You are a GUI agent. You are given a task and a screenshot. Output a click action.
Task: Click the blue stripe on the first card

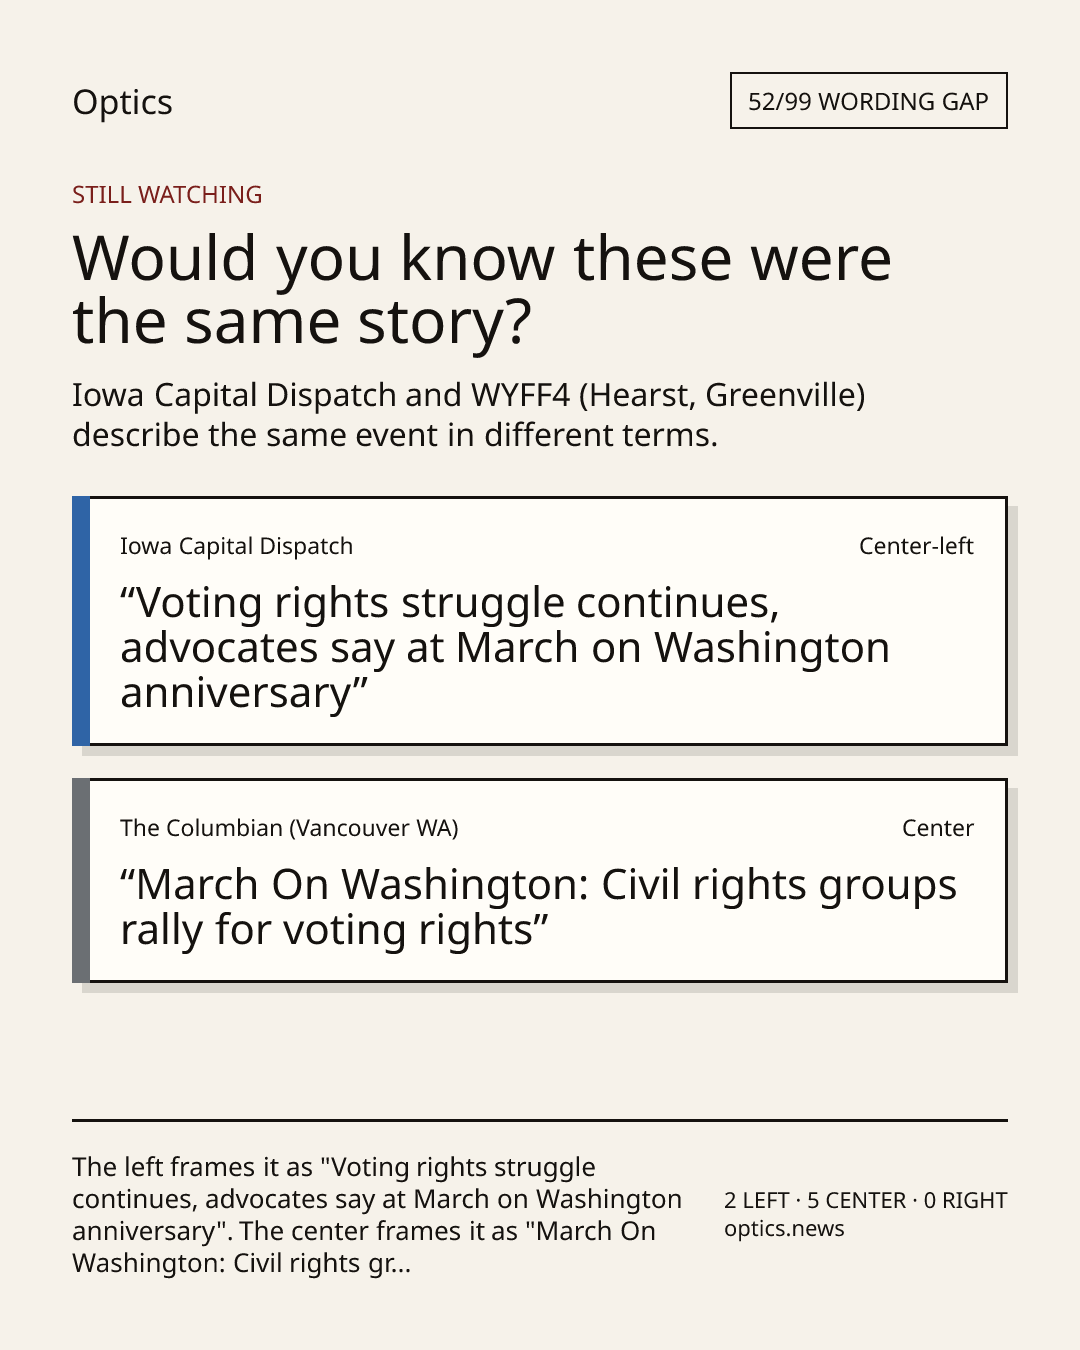click(81, 621)
